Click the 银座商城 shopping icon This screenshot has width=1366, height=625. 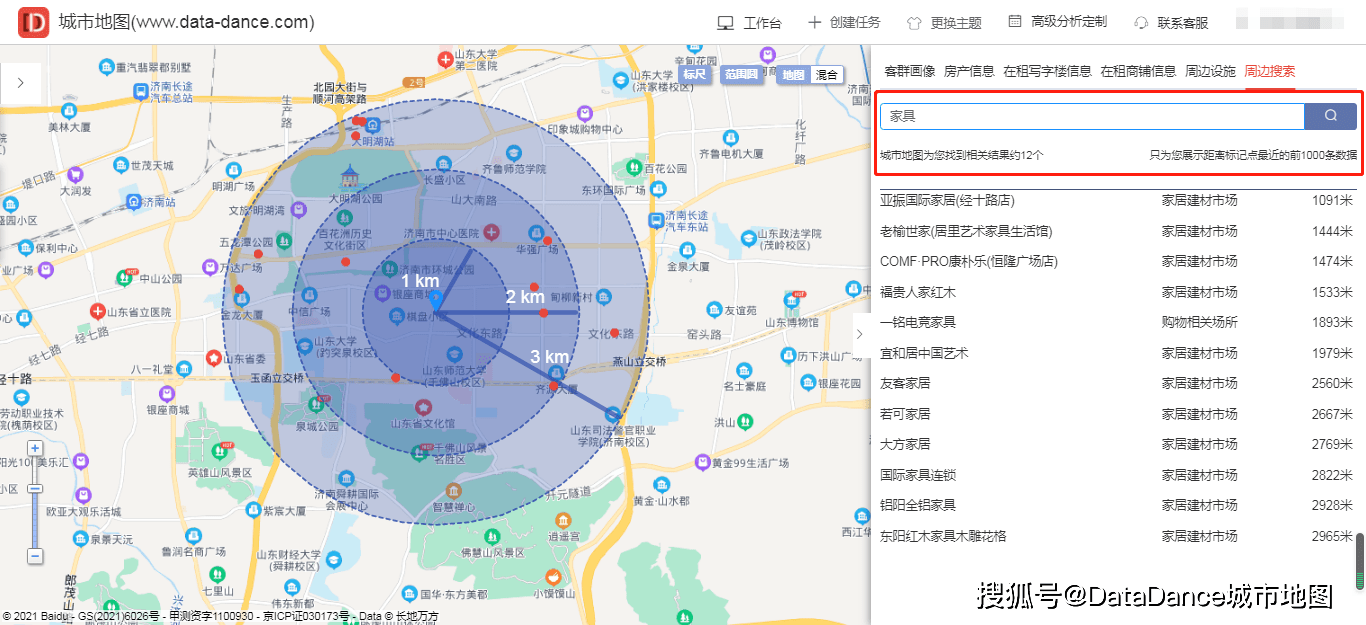pyautogui.click(x=167, y=394)
